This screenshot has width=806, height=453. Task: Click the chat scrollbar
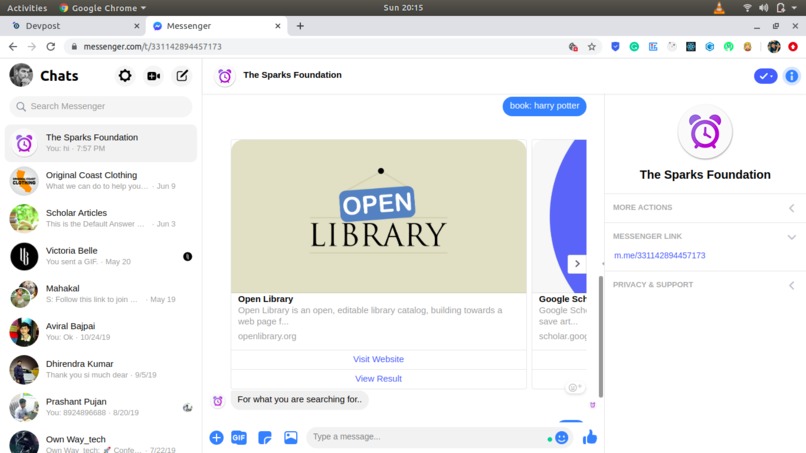(x=600, y=337)
